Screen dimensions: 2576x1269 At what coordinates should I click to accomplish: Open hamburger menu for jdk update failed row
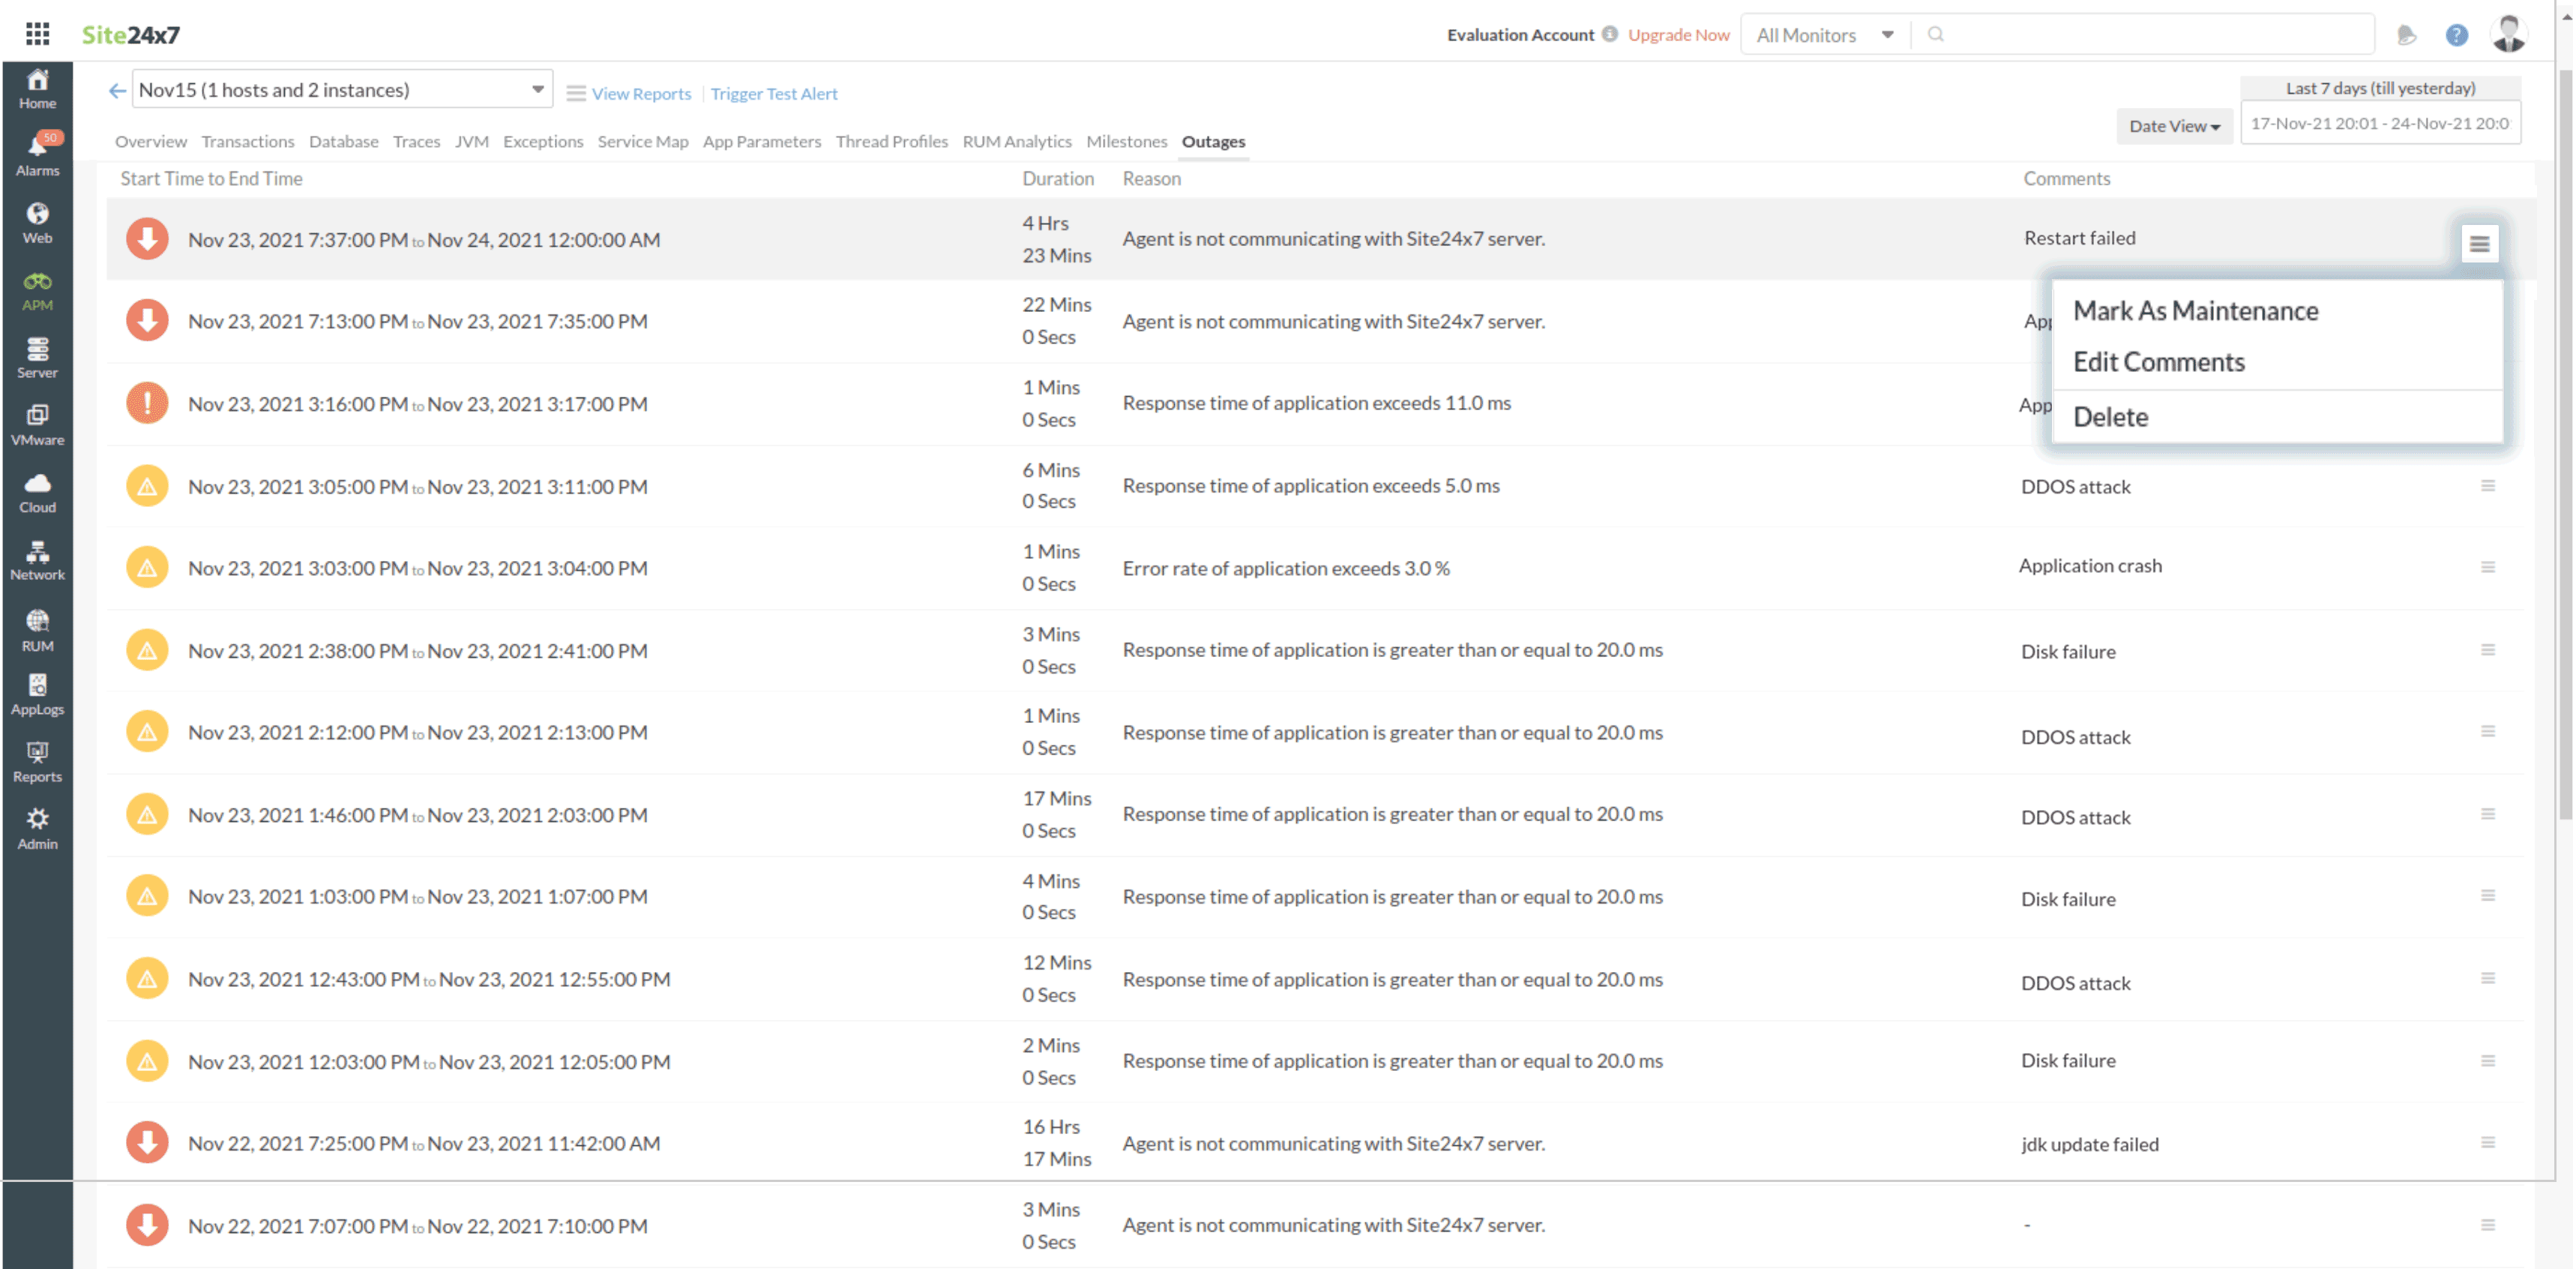2487,1142
